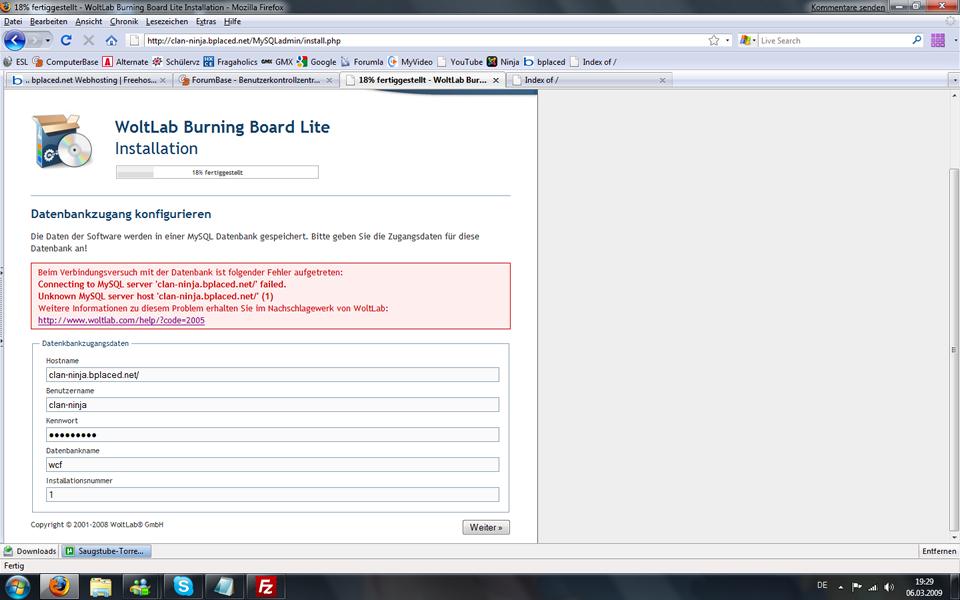Open the Chronik menu
The height and width of the screenshot is (600, 960).
(x=124, y=21)
